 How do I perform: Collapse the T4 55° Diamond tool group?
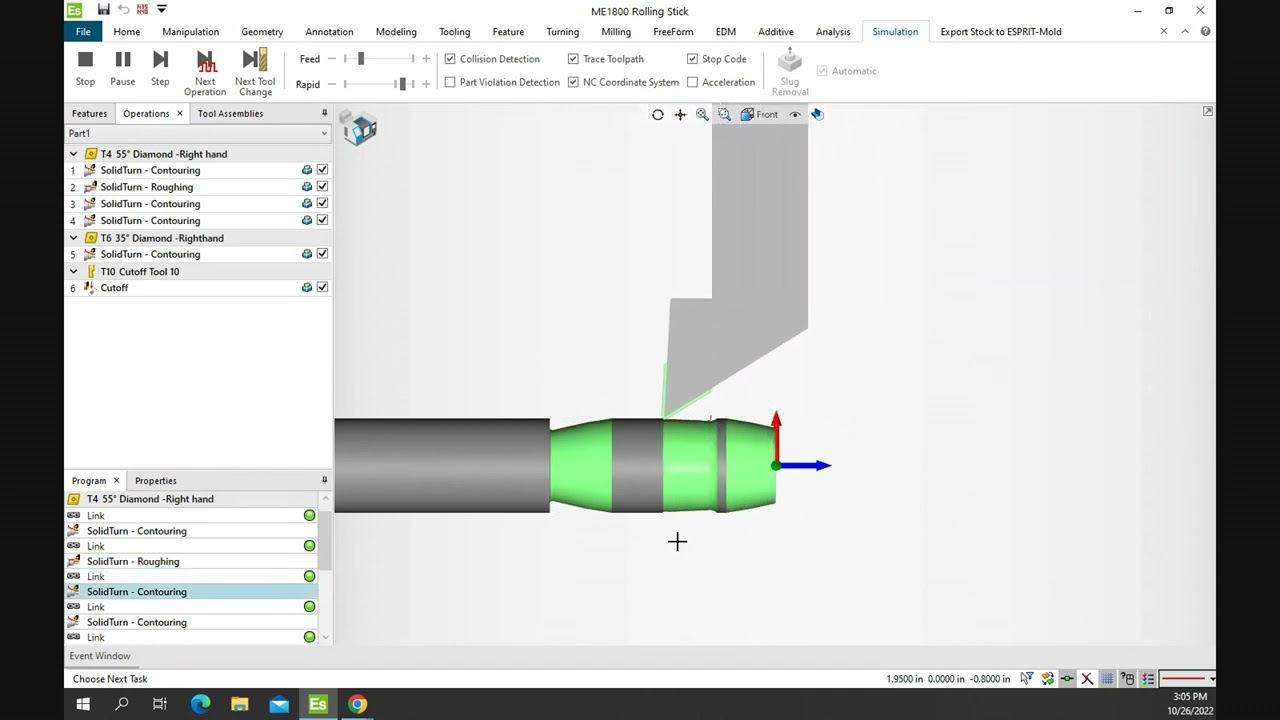pos(73,154)
